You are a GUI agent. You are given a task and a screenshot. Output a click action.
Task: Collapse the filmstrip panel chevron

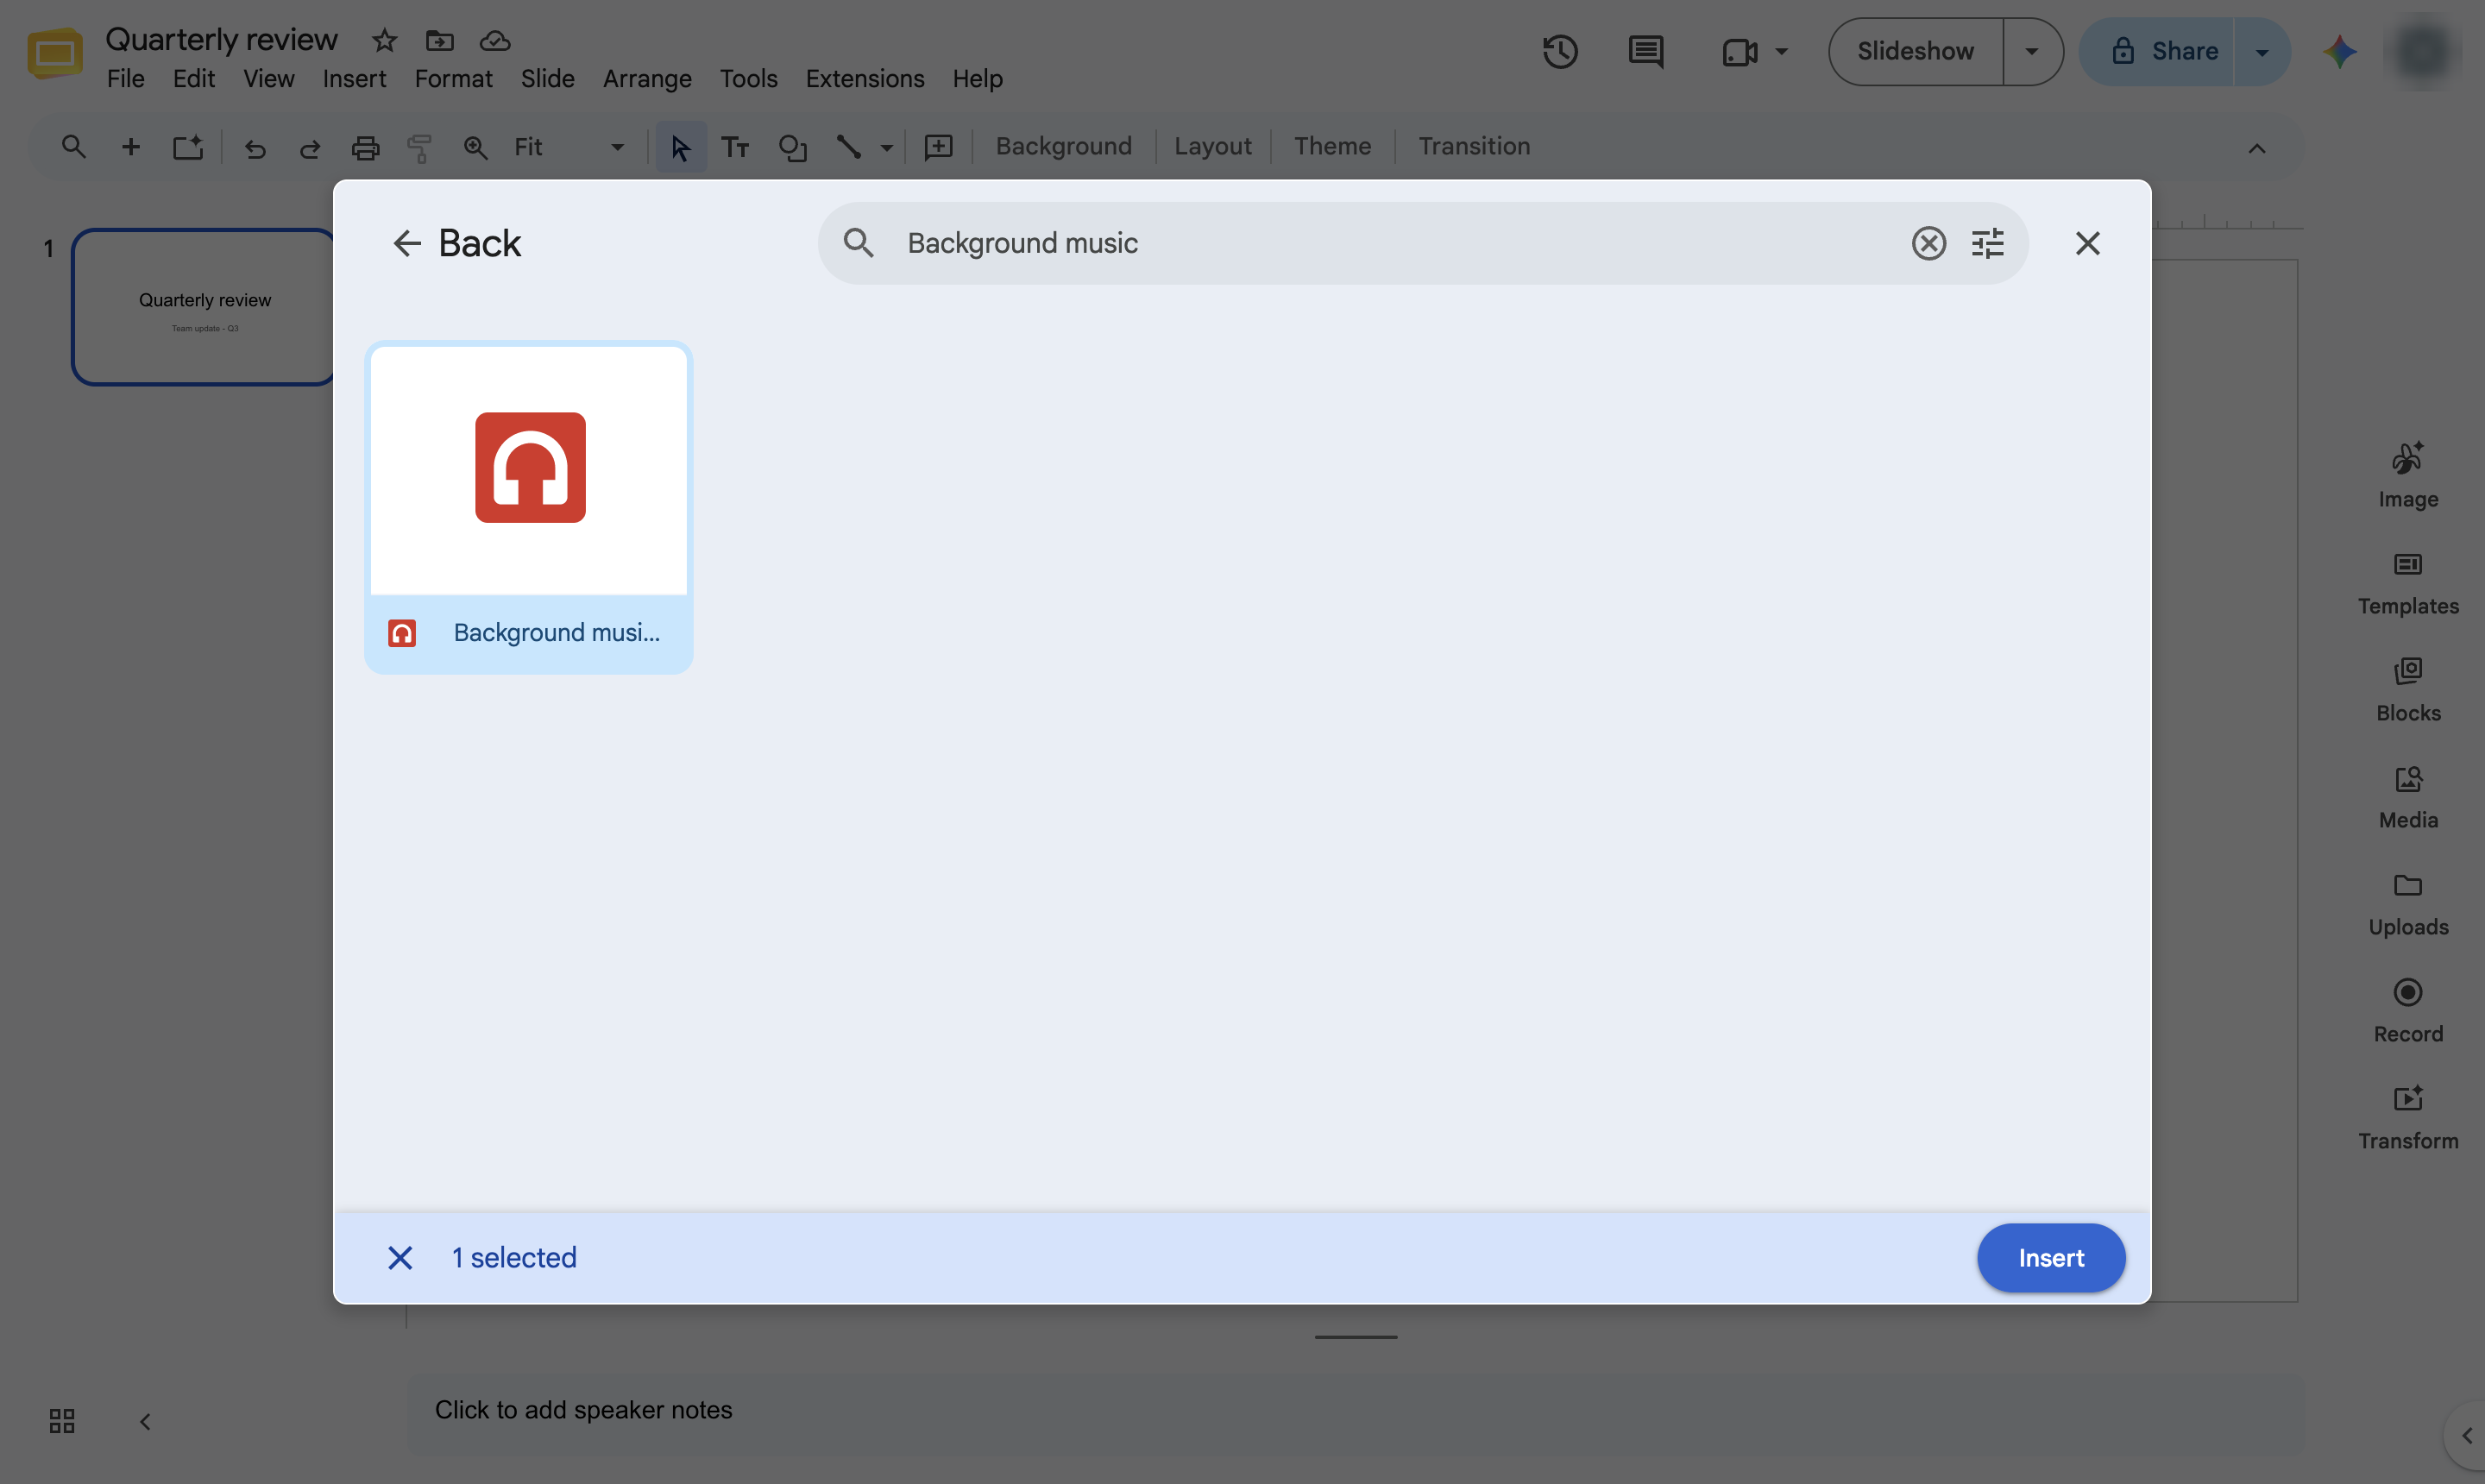click(x=145, y=1421)
